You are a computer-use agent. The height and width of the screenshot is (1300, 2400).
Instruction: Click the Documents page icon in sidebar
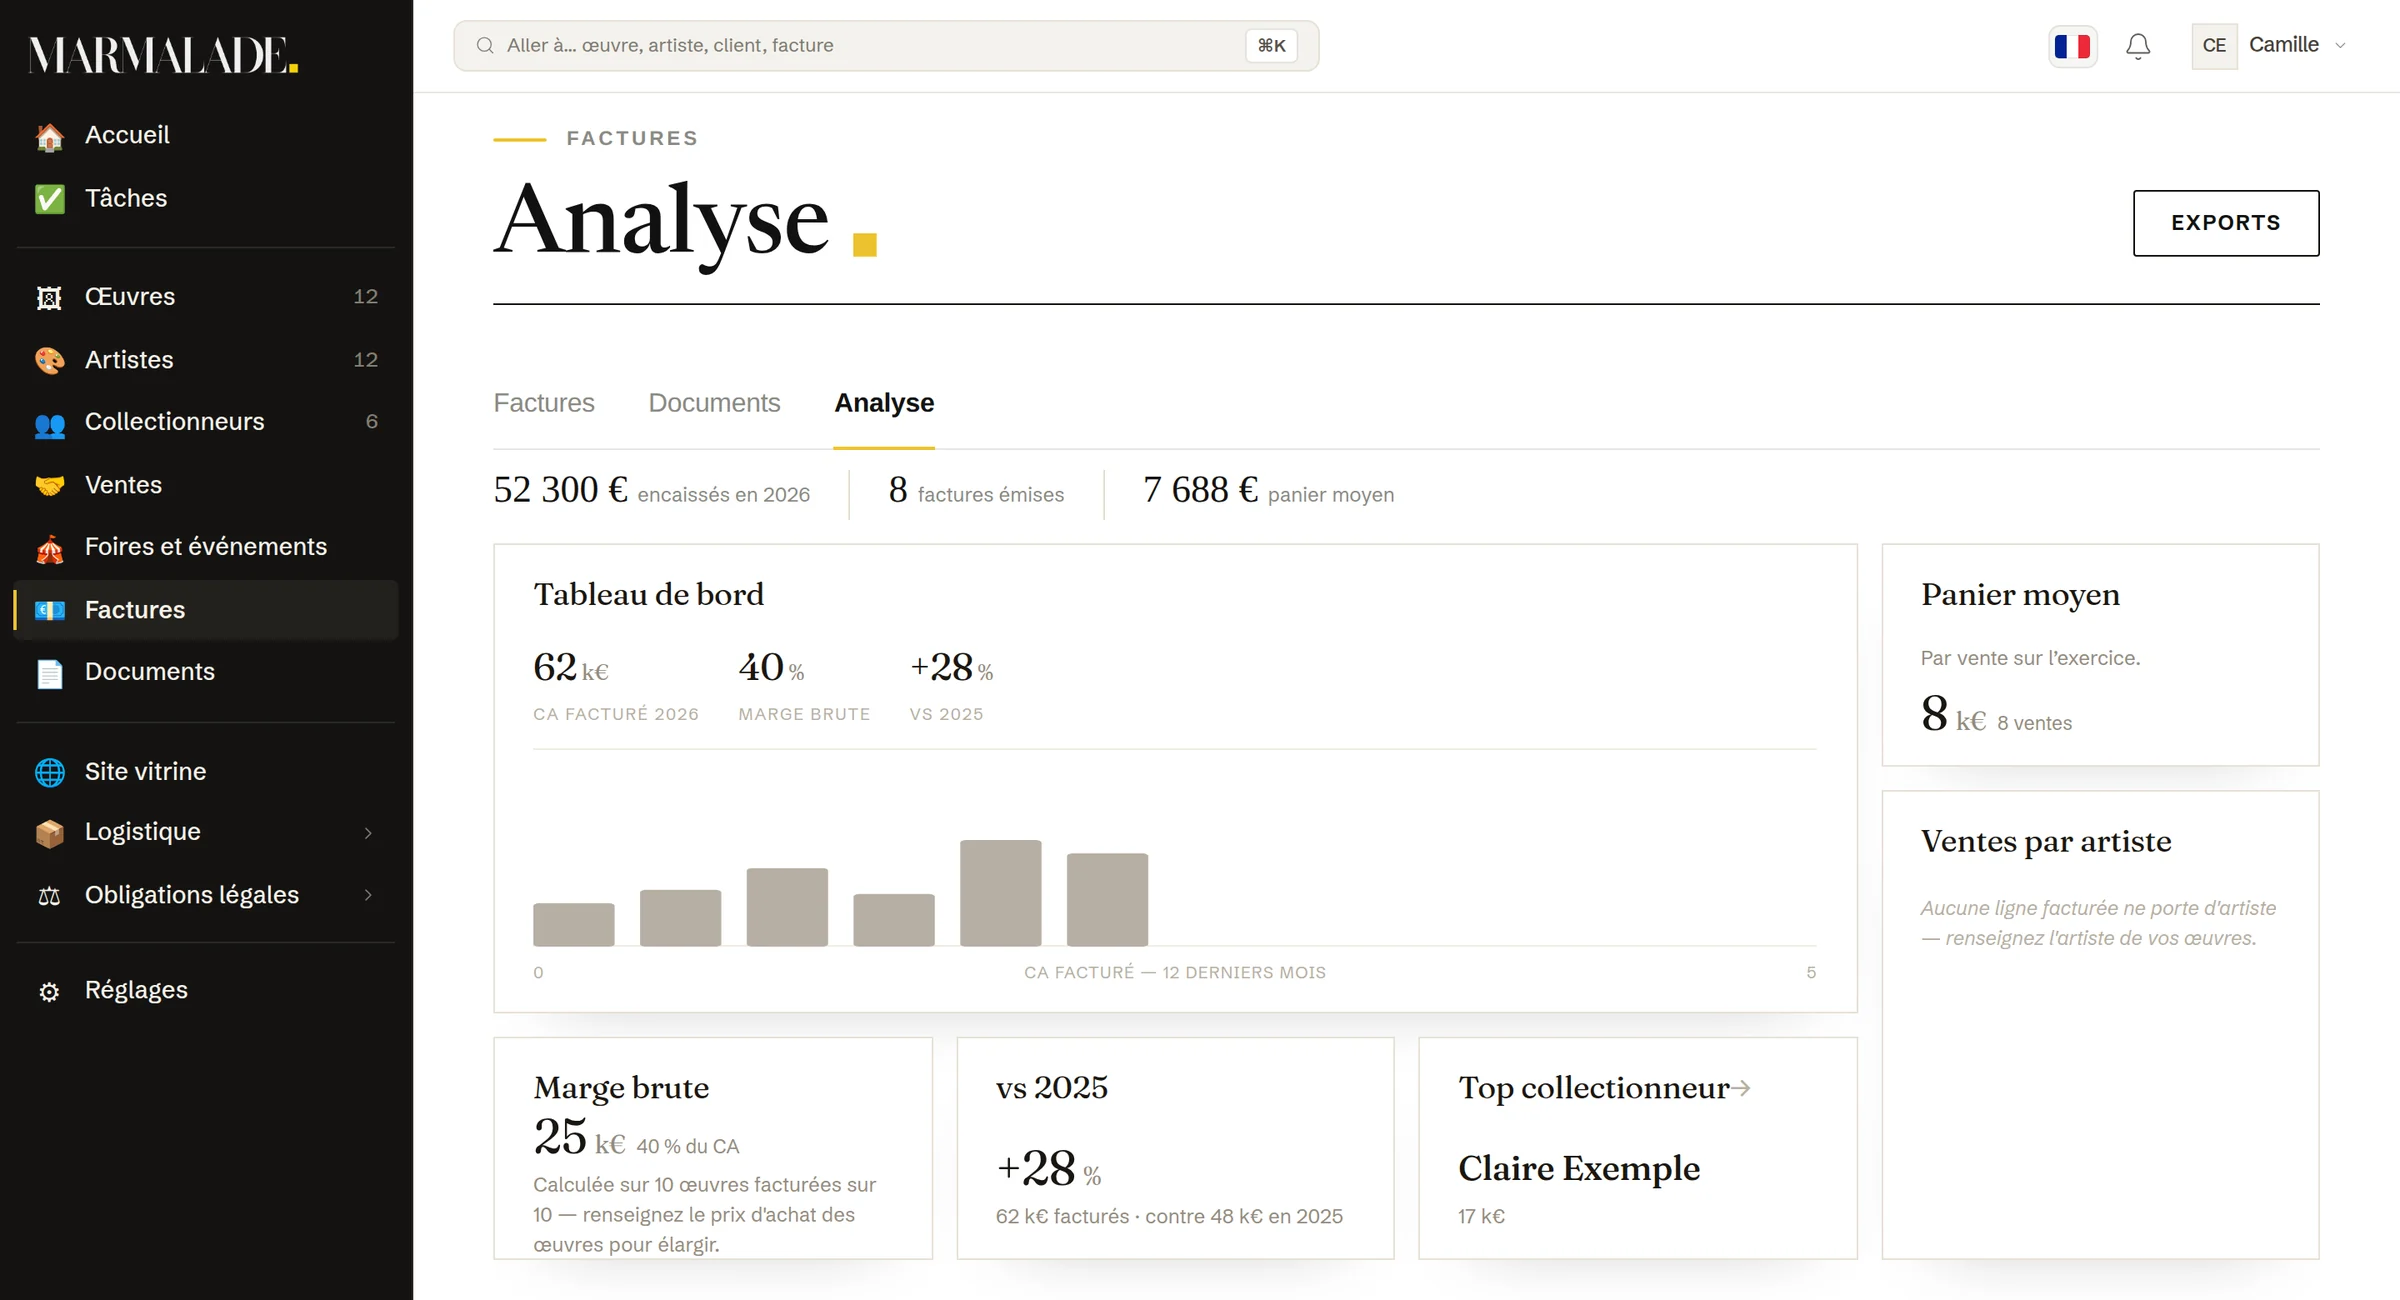[x=49, y=673]
